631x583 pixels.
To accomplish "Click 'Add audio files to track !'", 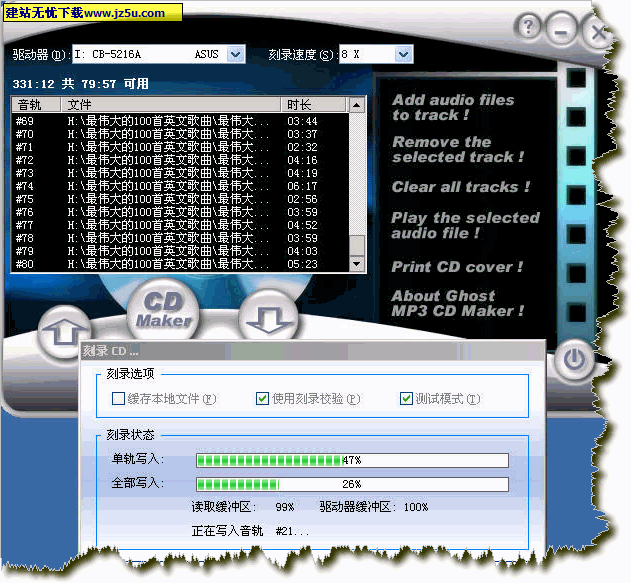I will click(x=452, y=107).
